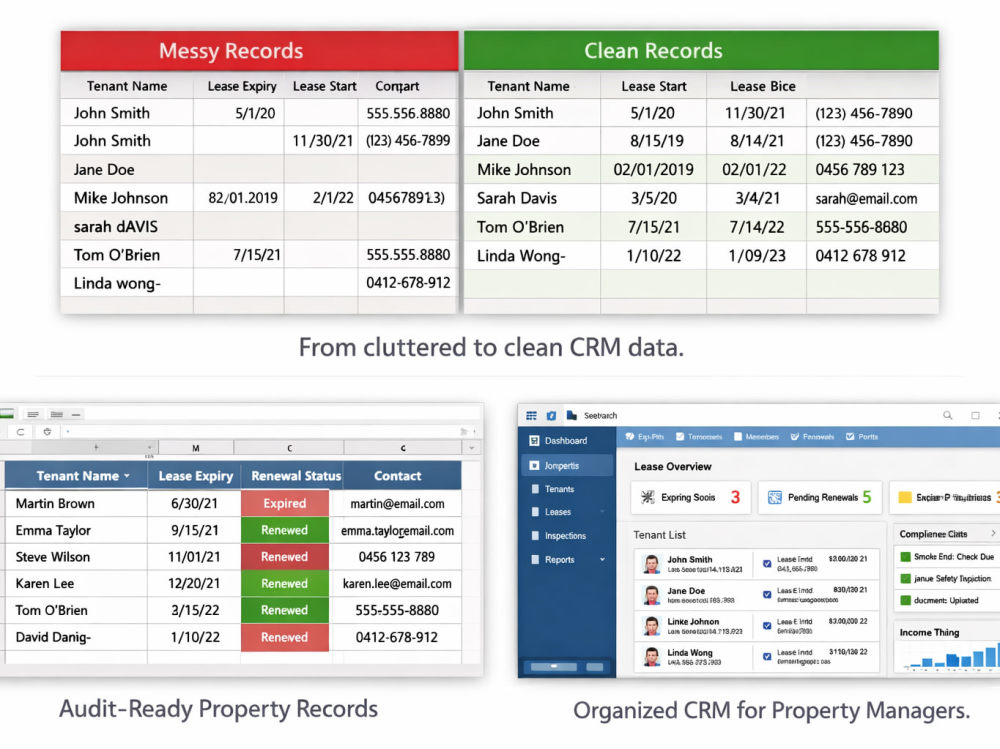Open the Compliance panel chevron

(993, 533)
